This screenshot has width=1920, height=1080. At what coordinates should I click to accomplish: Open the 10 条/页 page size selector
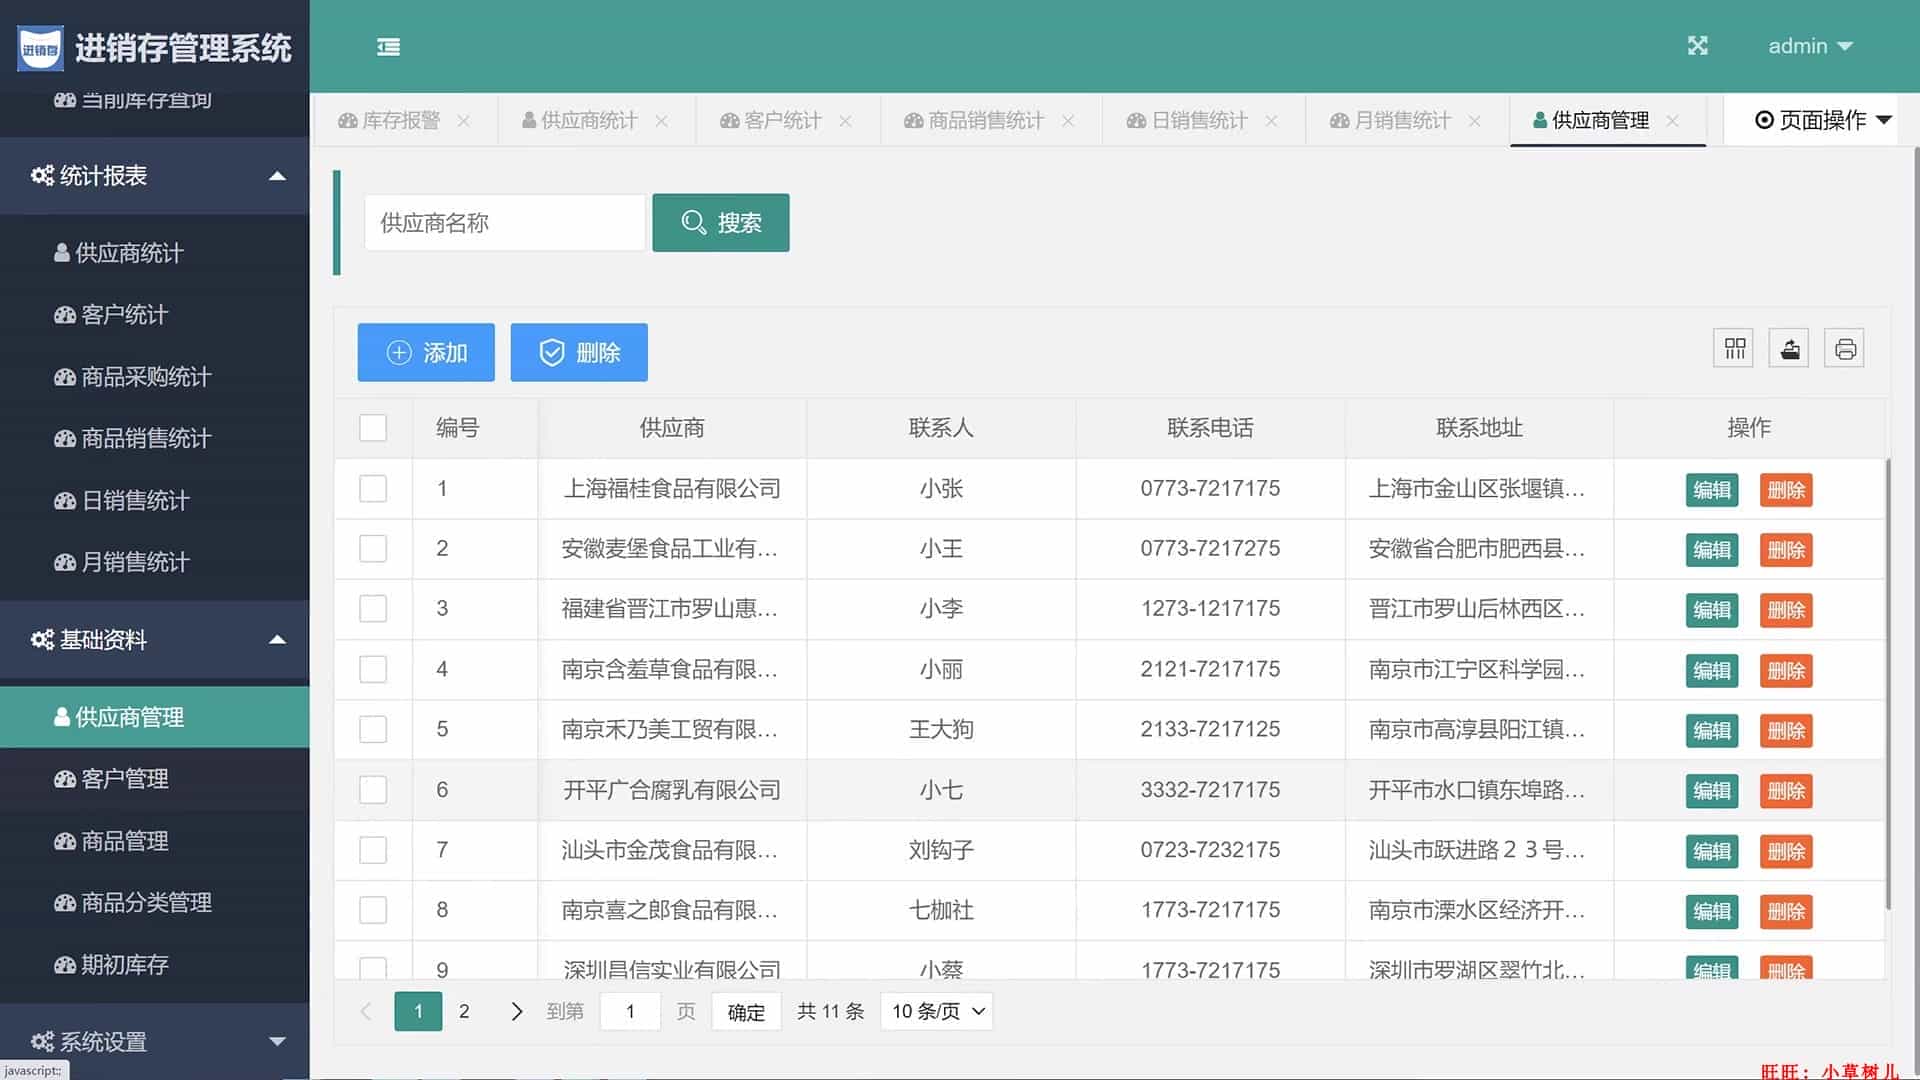pos(937,1011)
